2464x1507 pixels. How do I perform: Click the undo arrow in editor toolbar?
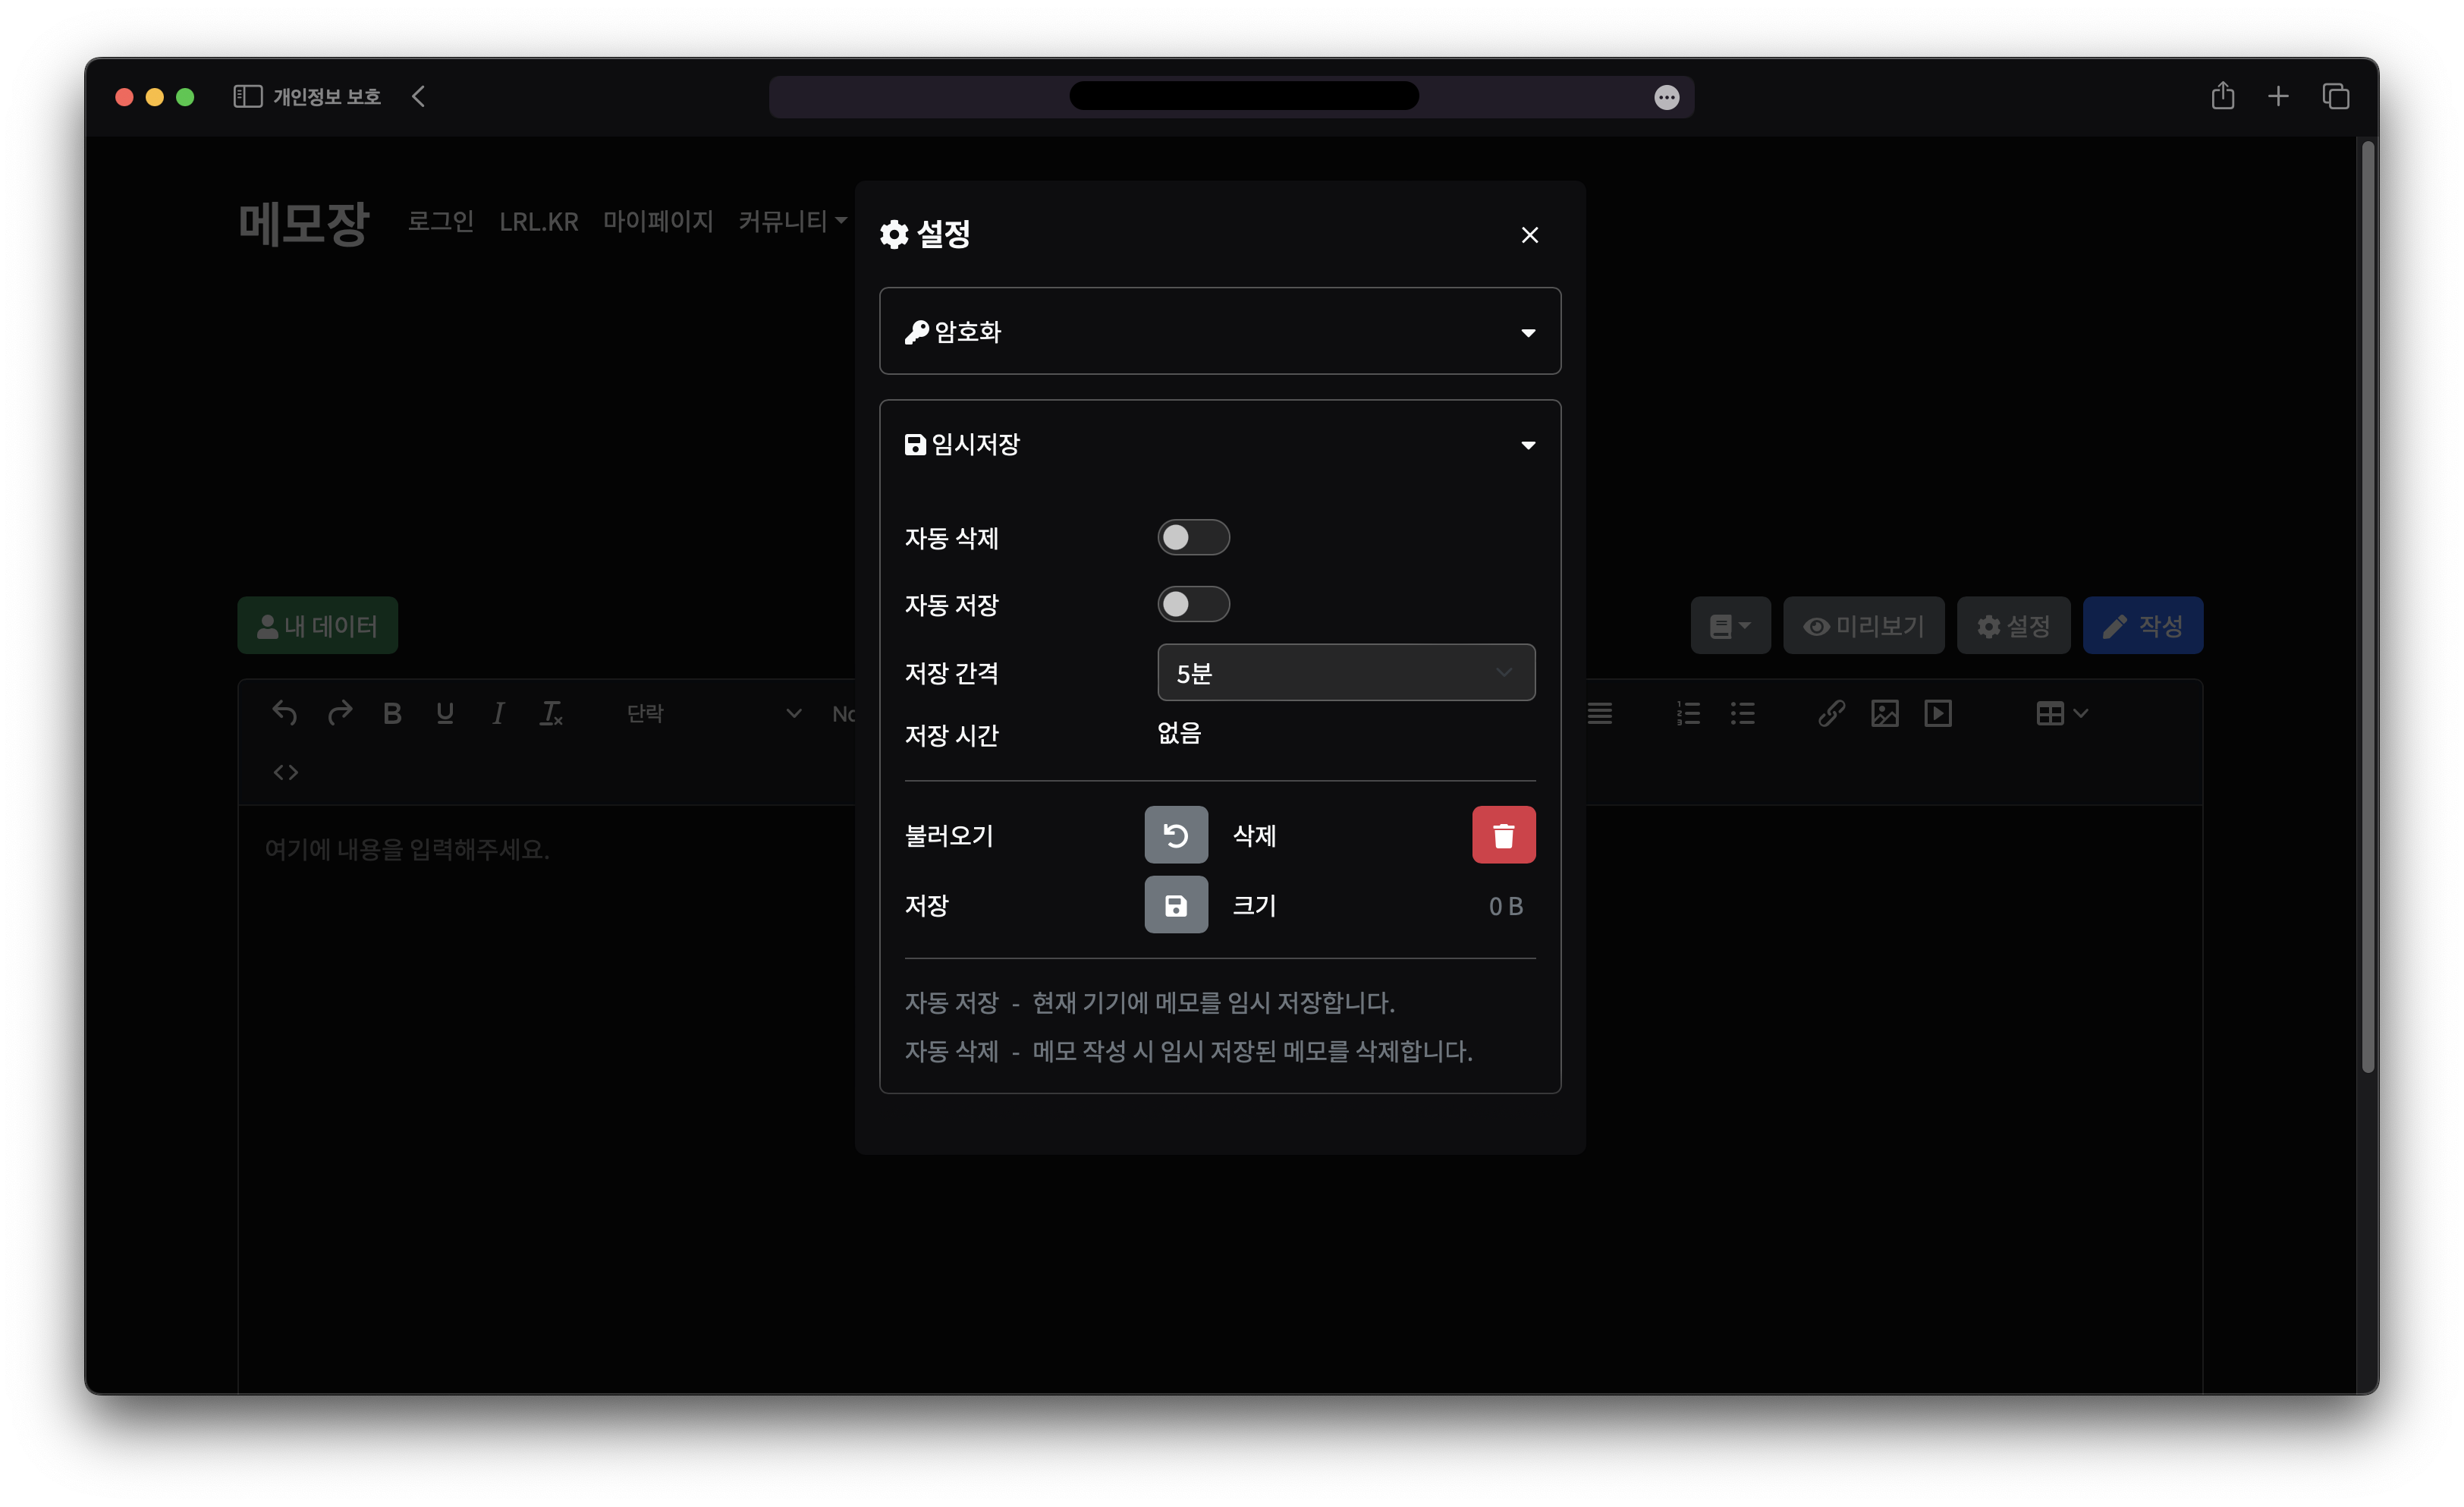pyautogui.click(x=285, y=713)
